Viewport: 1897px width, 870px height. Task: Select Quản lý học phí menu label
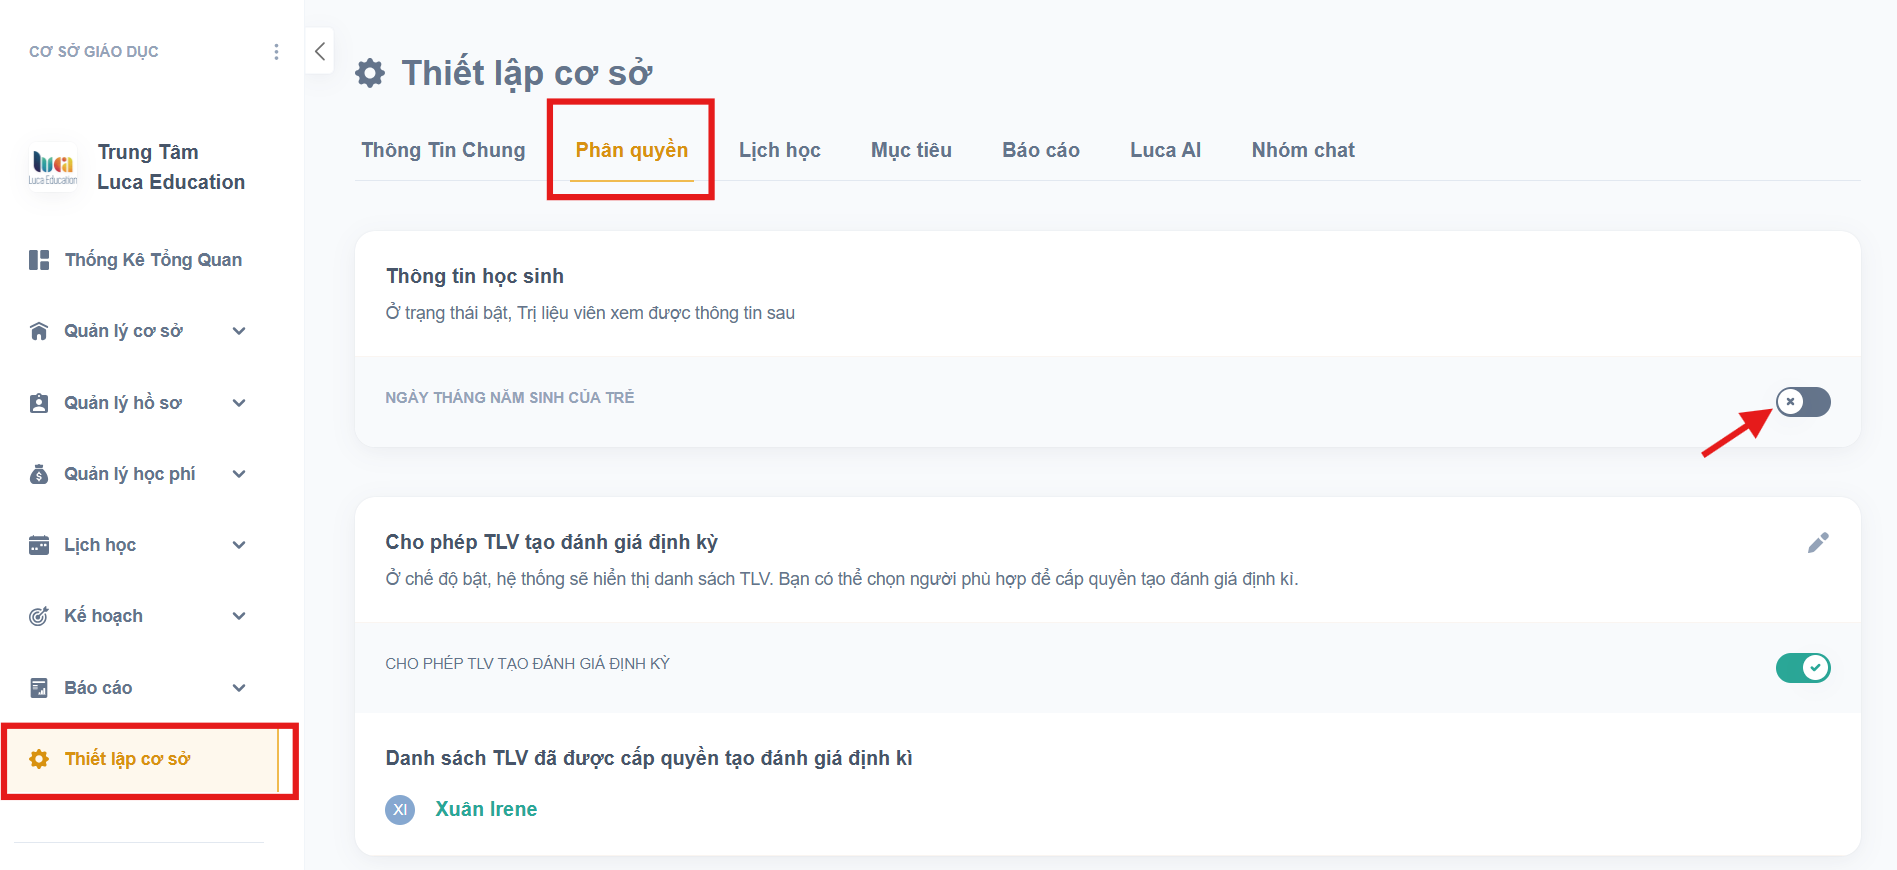130,474
